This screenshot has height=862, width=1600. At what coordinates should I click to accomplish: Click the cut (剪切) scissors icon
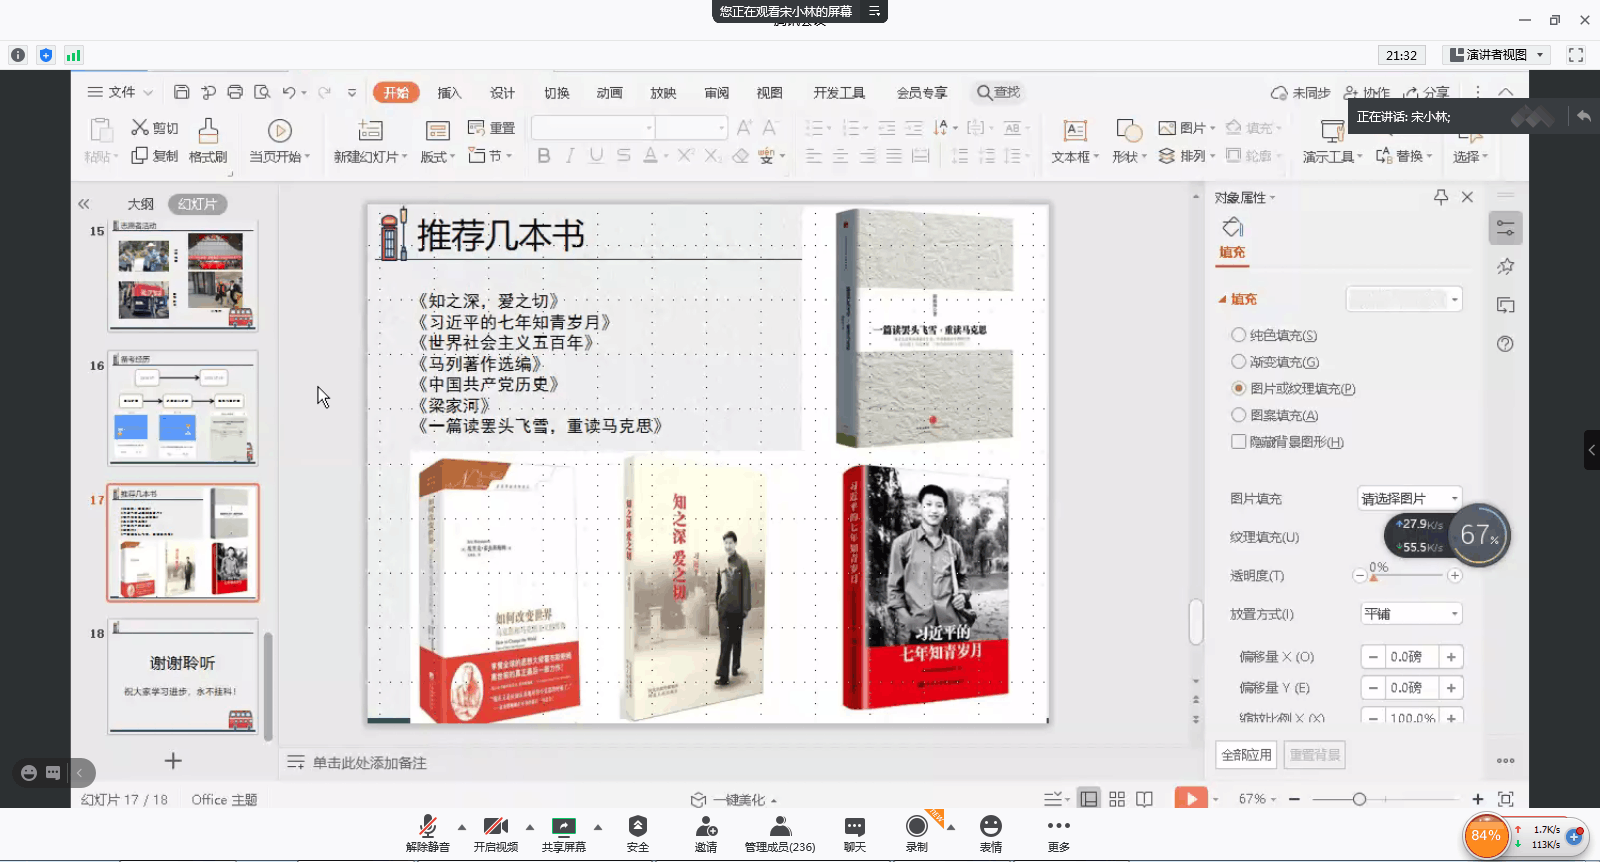(x=140, y=127)
